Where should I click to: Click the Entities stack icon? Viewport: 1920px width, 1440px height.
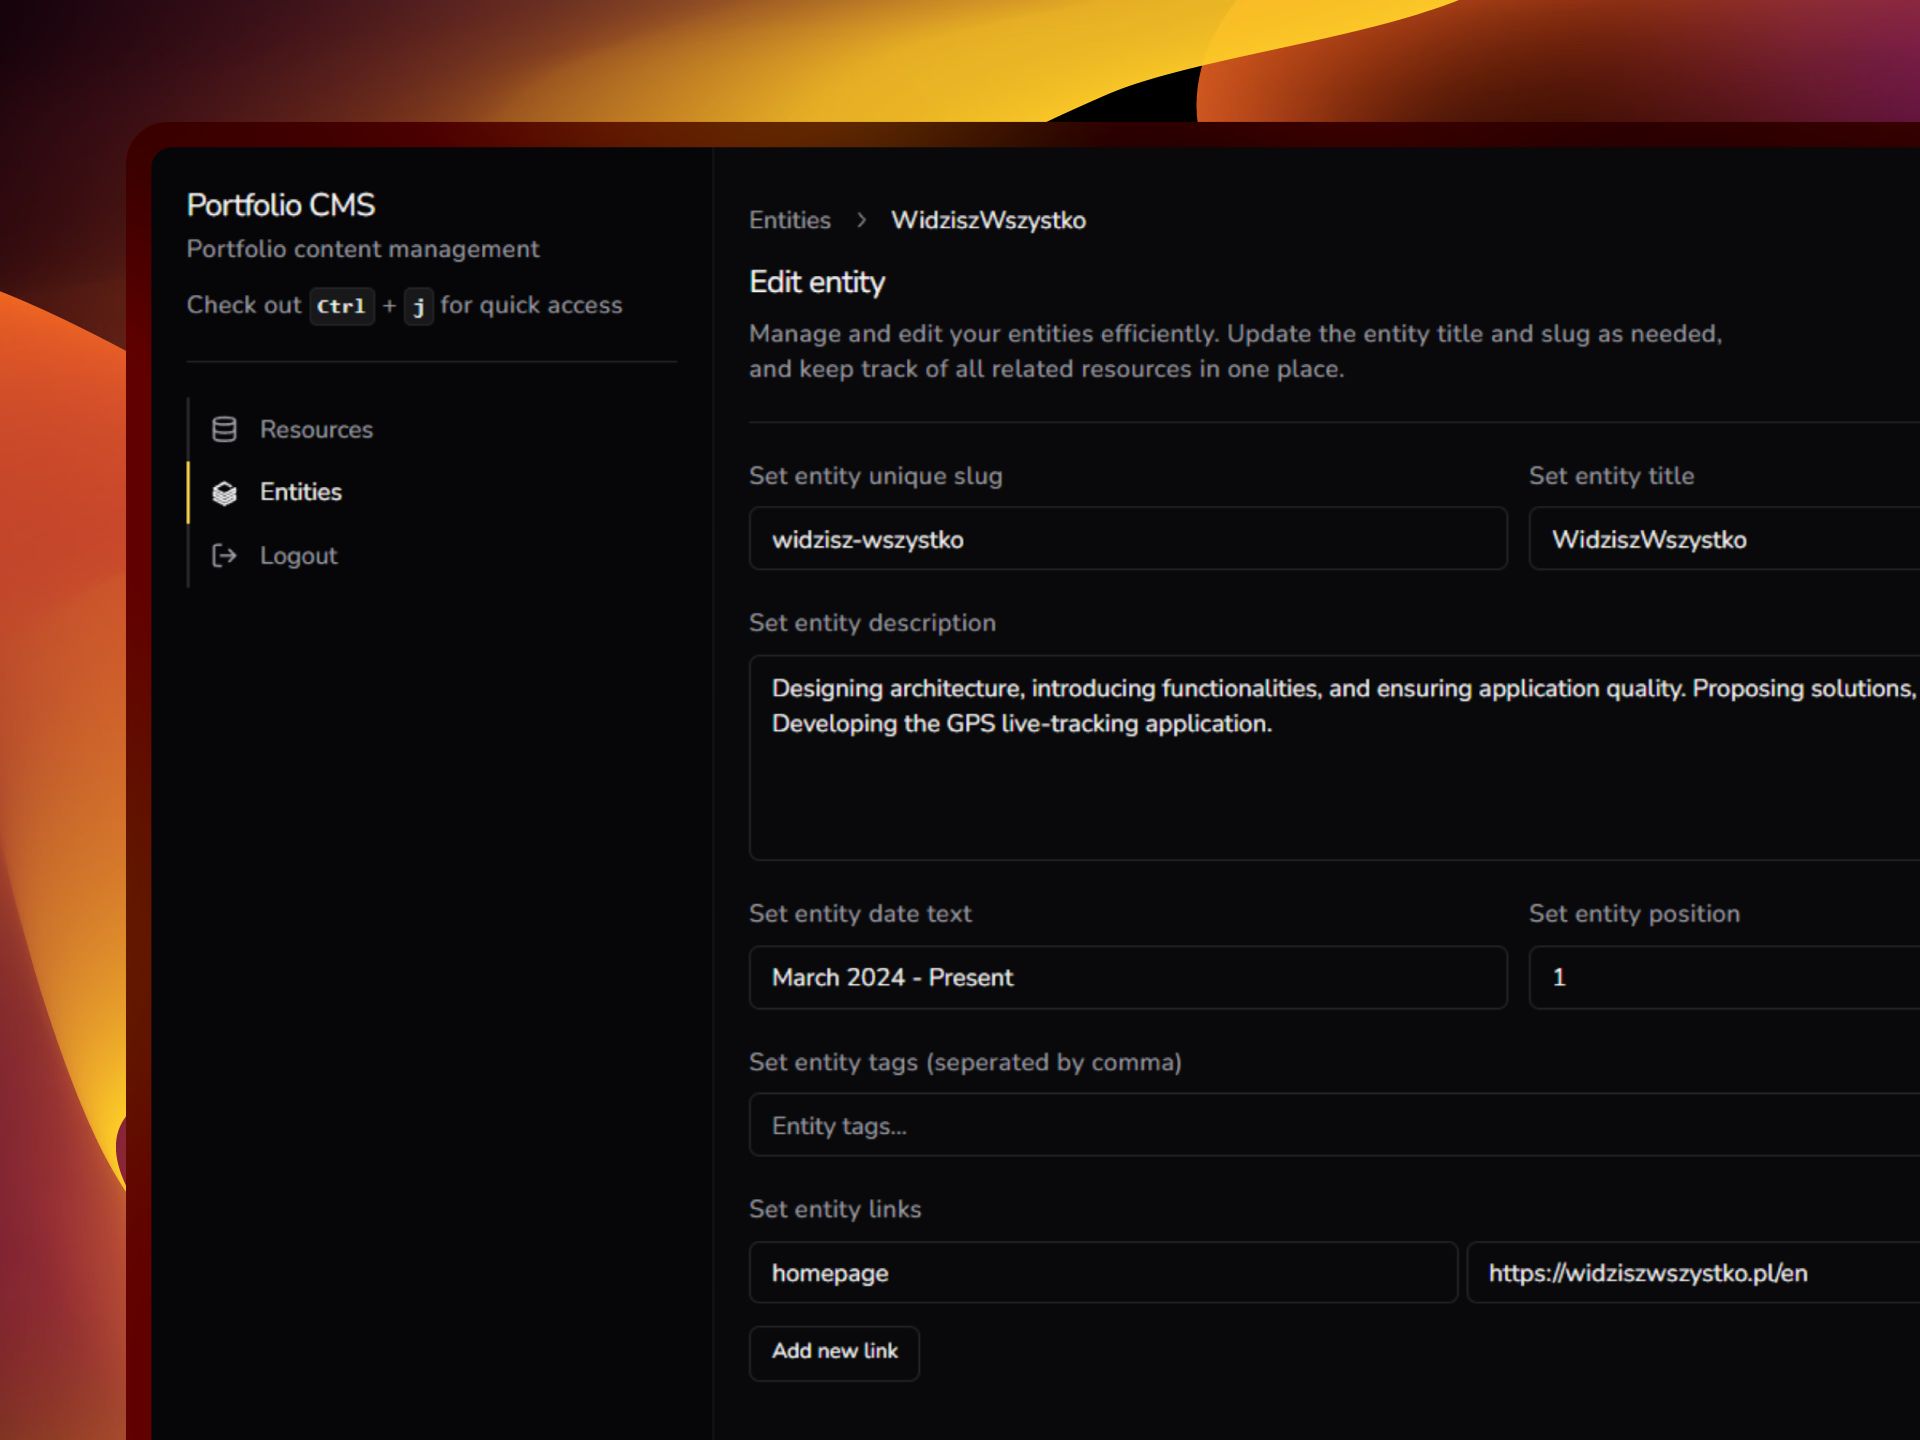coord(224,492)
